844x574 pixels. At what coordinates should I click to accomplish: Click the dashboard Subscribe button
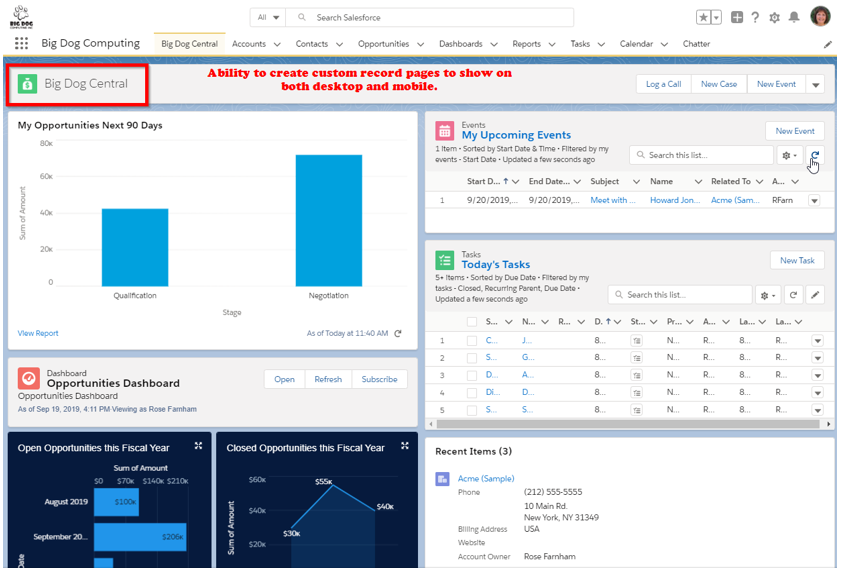tap(379, 380)
